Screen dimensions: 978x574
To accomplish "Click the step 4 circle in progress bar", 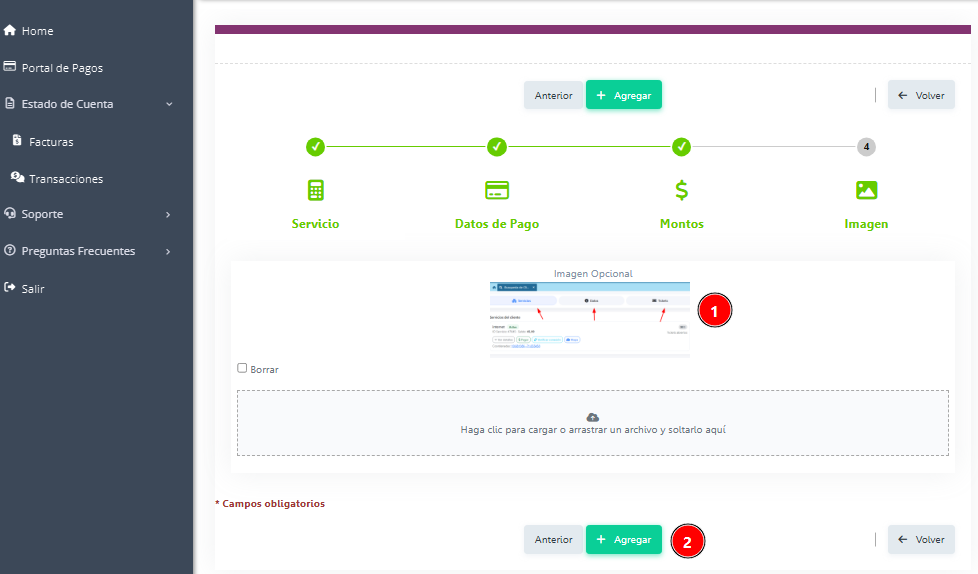I will point(866,147).
